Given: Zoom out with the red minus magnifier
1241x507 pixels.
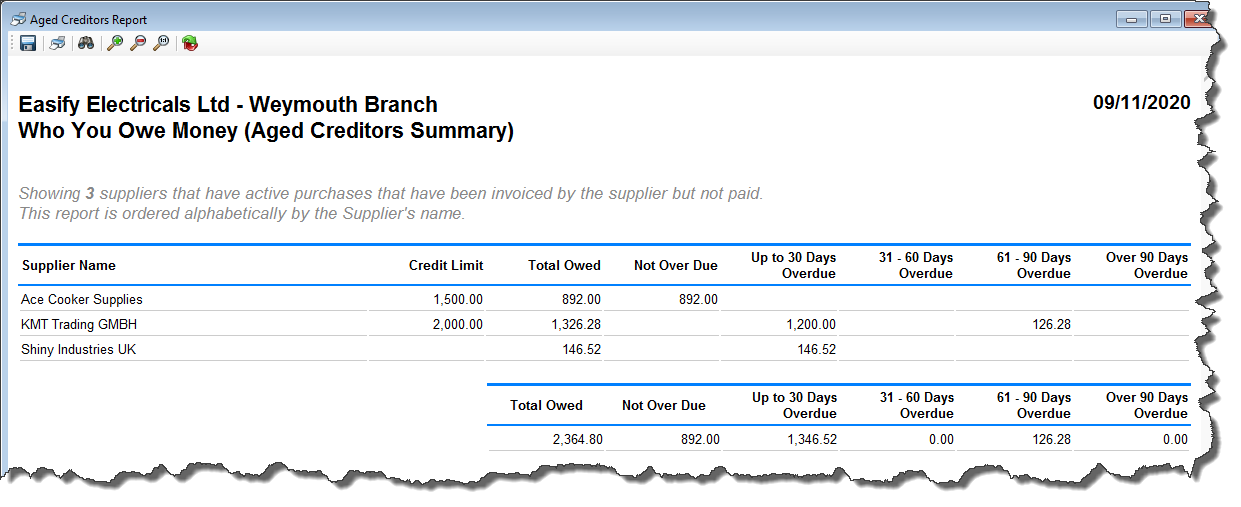Looking at the screenshot, I should point(138,43).
